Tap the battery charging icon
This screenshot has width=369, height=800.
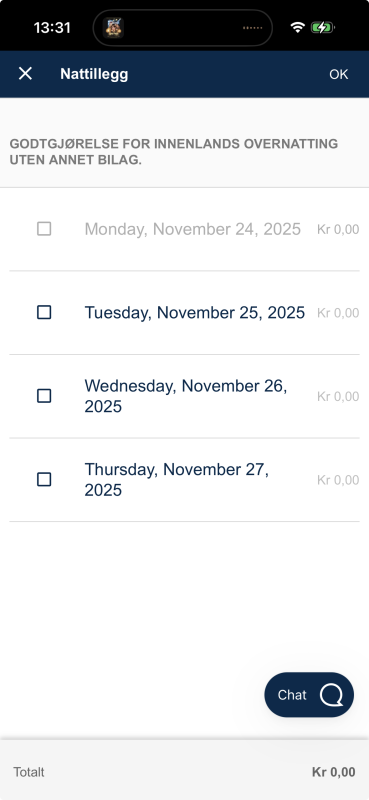[323, 28]
